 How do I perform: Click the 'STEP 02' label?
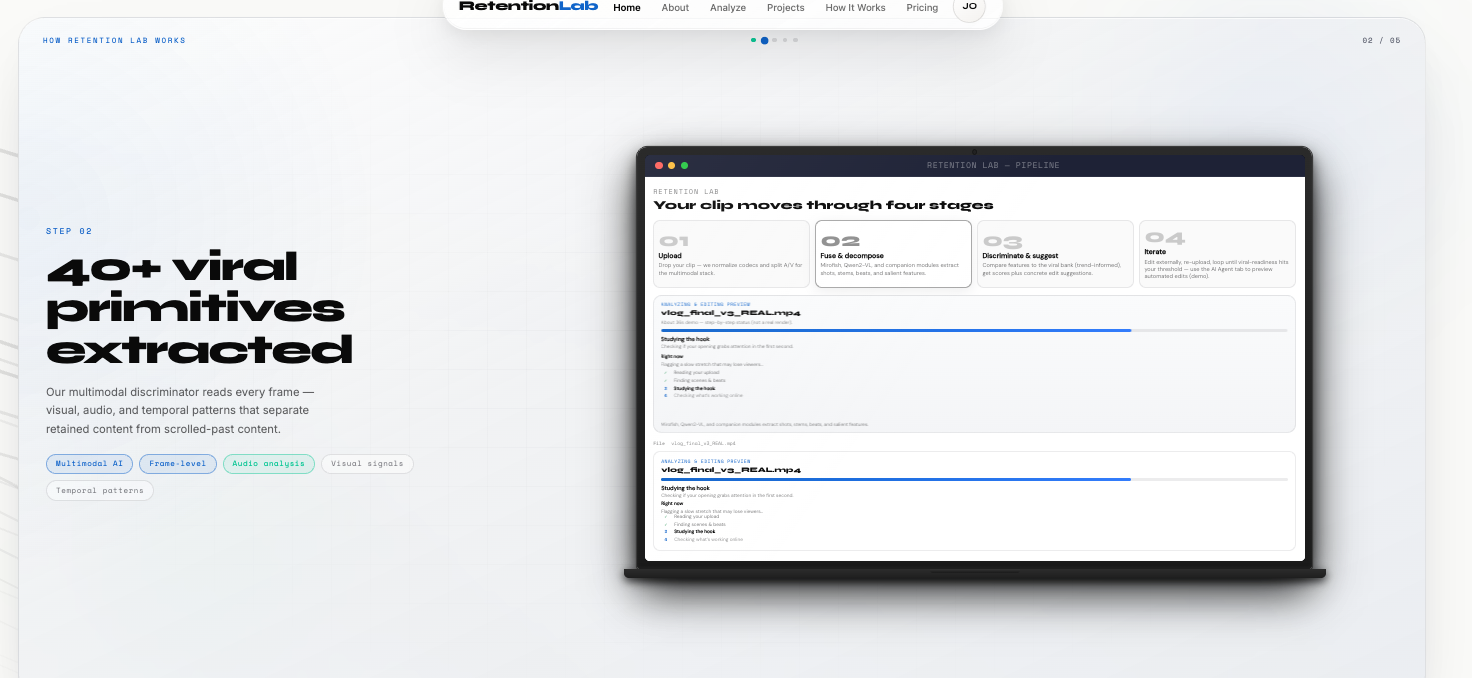(69, 231)
